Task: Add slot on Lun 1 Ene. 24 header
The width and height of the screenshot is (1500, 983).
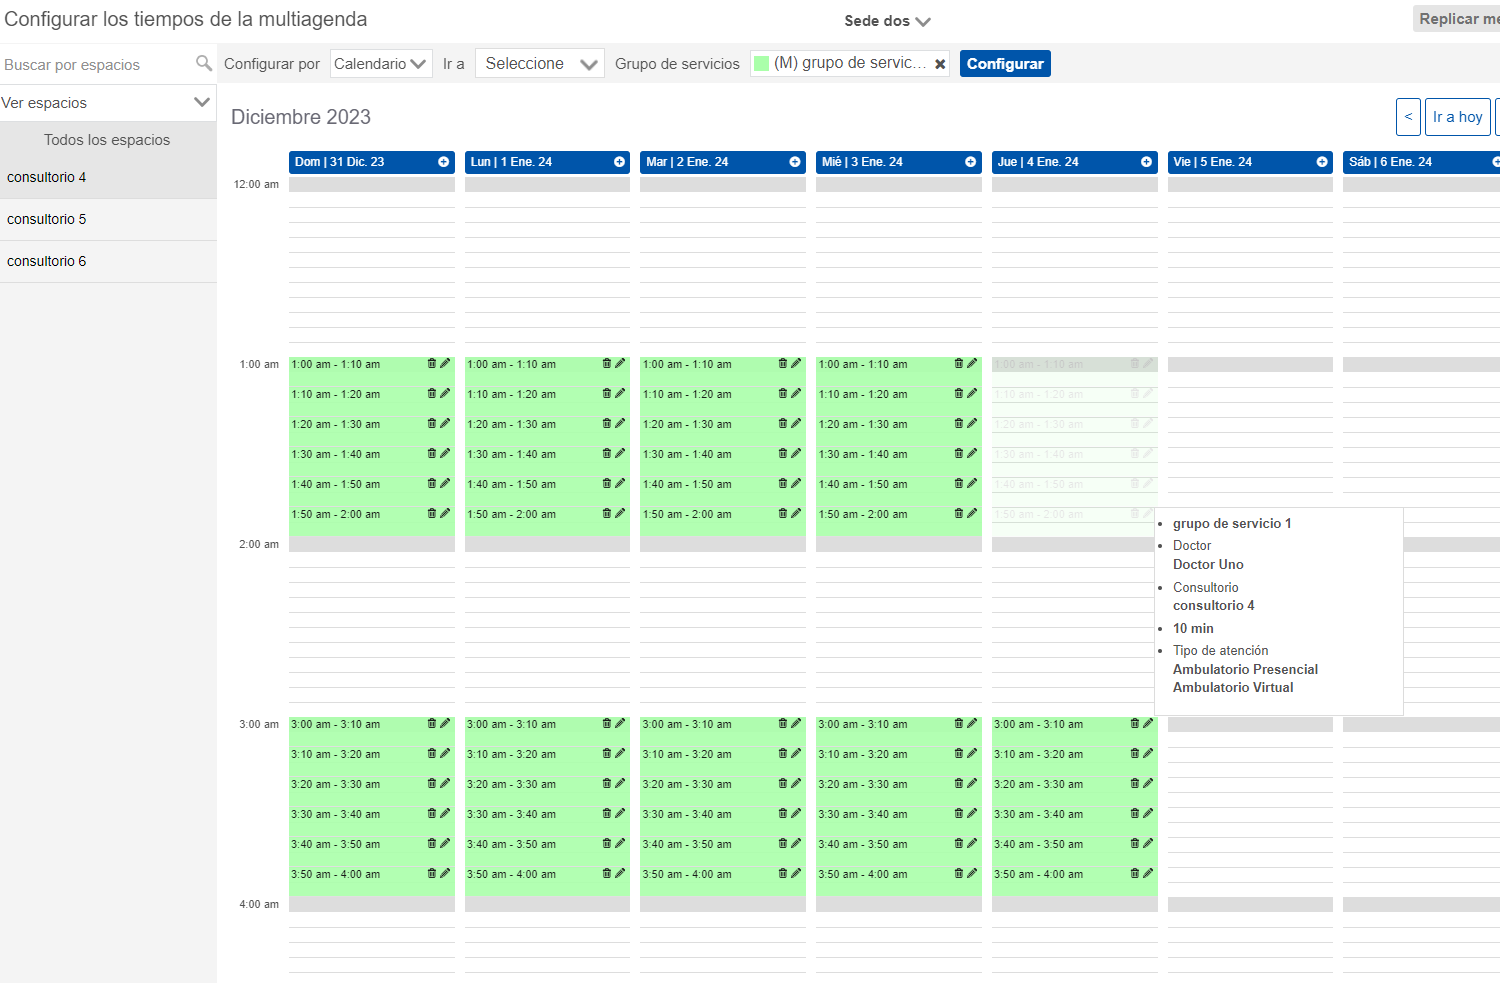Action: [619, 162]
